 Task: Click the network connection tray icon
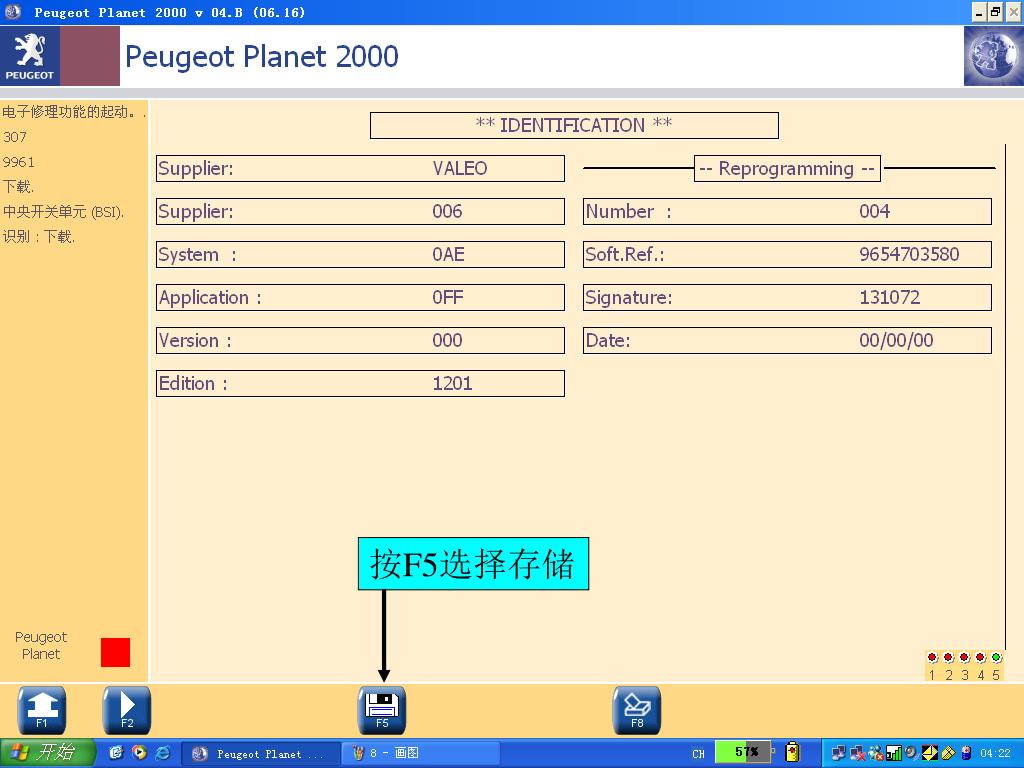[839, 753]
